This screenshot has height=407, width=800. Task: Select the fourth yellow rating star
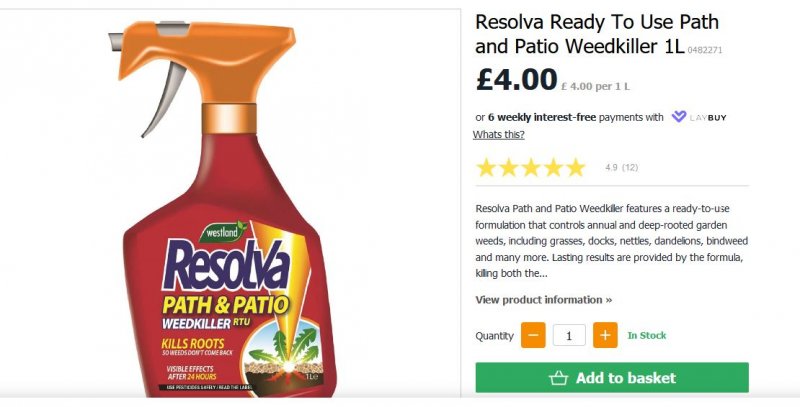point(553,168)
